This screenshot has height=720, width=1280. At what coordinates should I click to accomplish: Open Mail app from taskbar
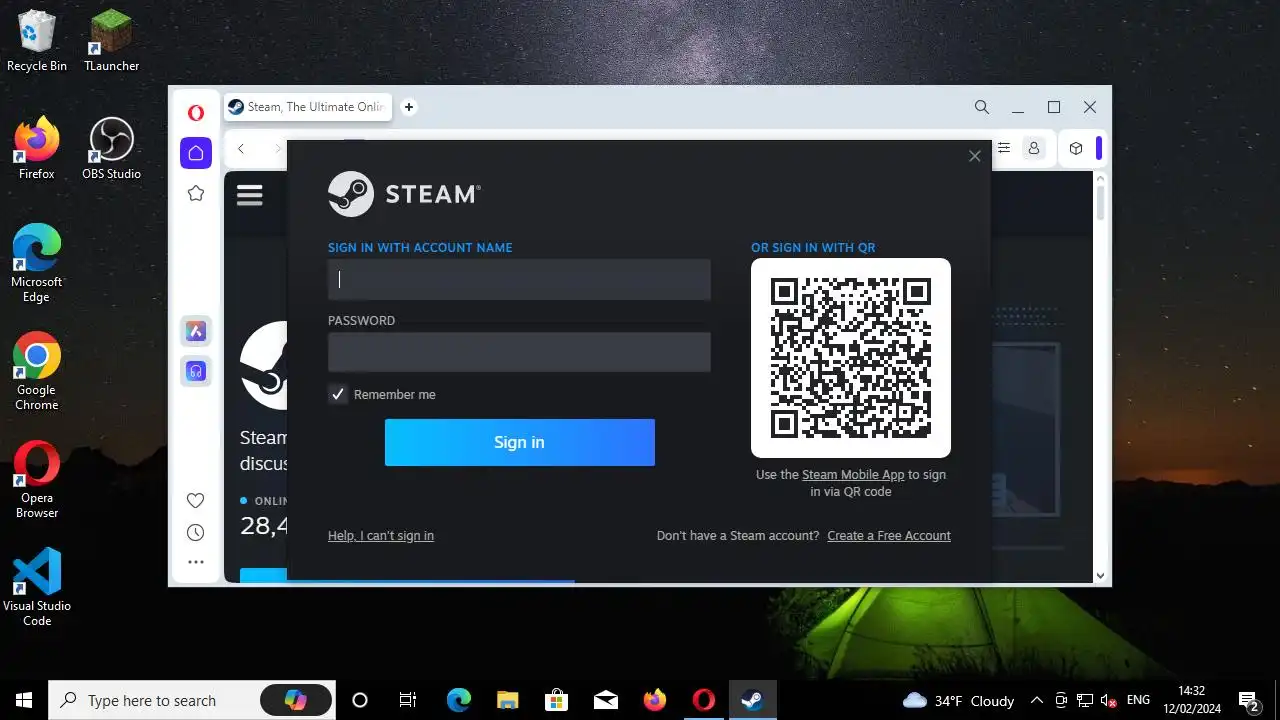[605, 700]
